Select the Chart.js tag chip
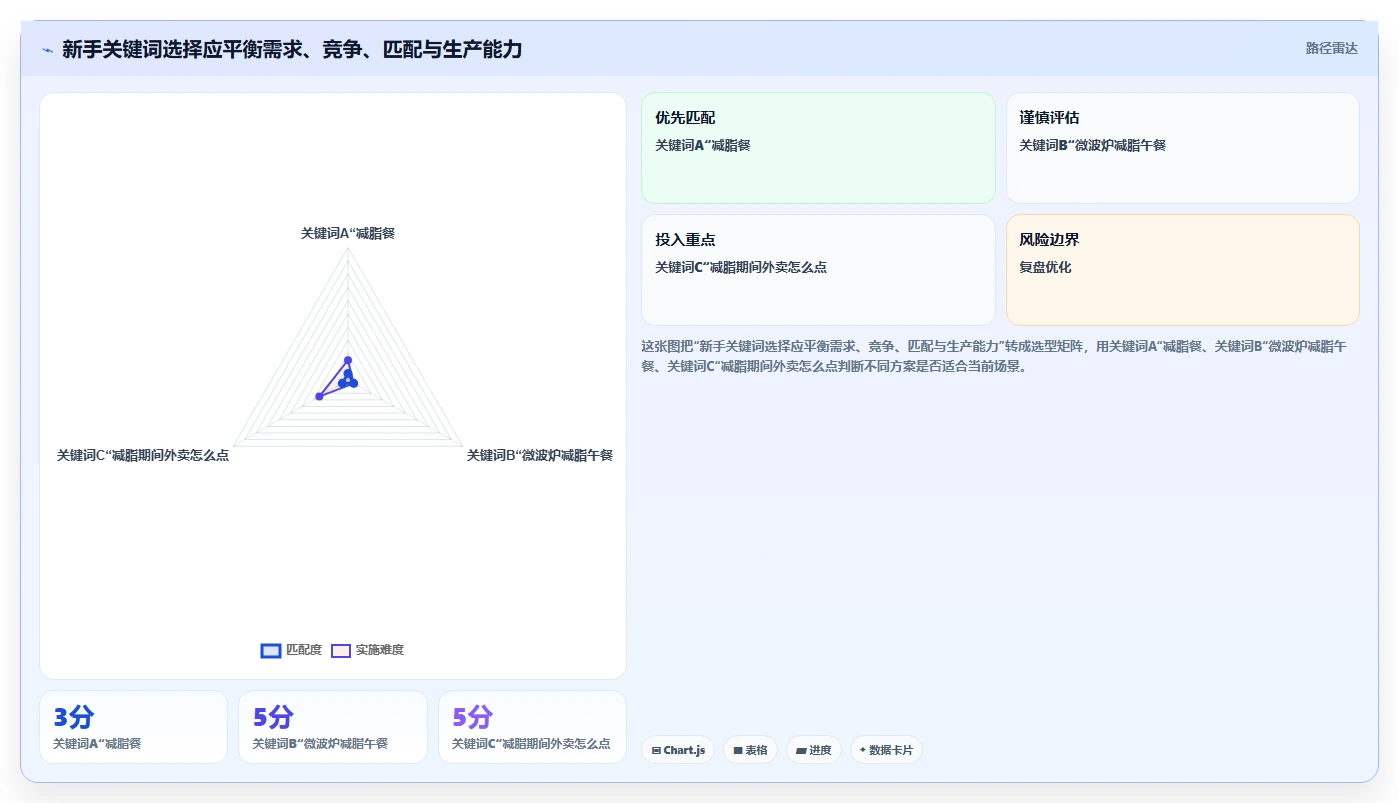The width and height of the screenshot is (1399, 803). 678,750
